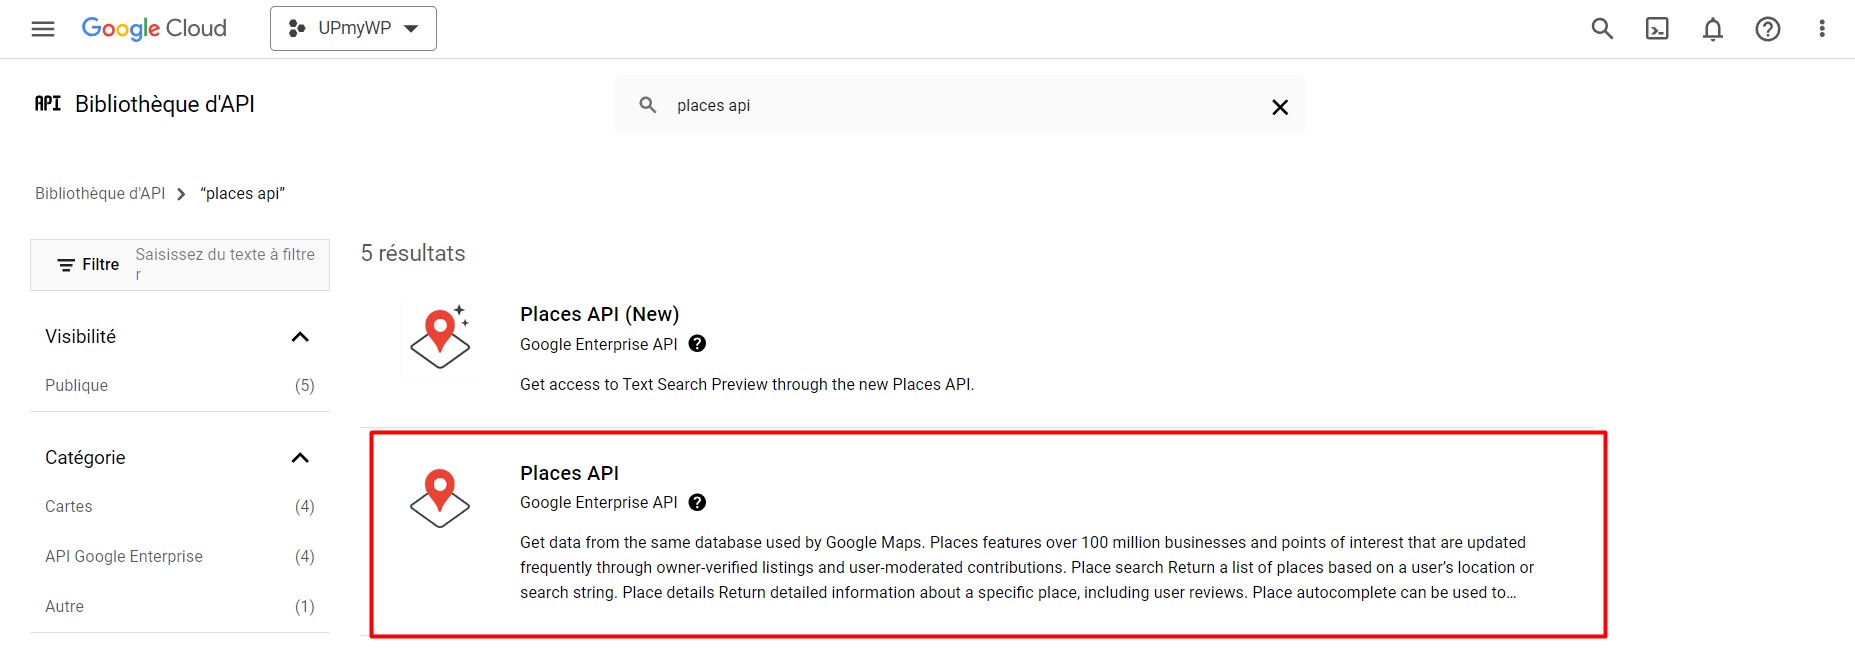Image resolution: width=1855 pixels, height=648 pixels.
Task: Click help icon beside Places API Enterprise label
Action: click(698, 502)
